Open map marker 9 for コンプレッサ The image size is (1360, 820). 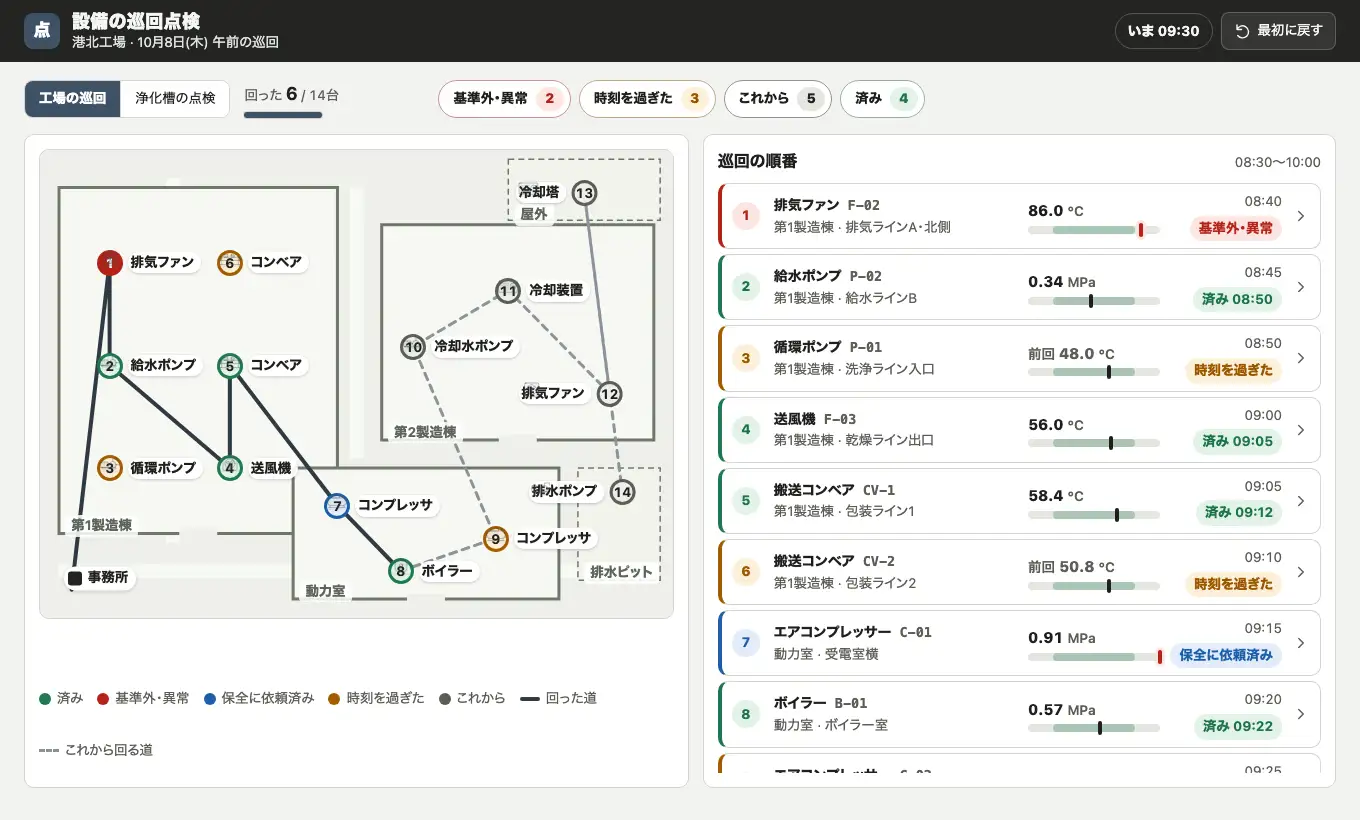(x=495, y=539)
